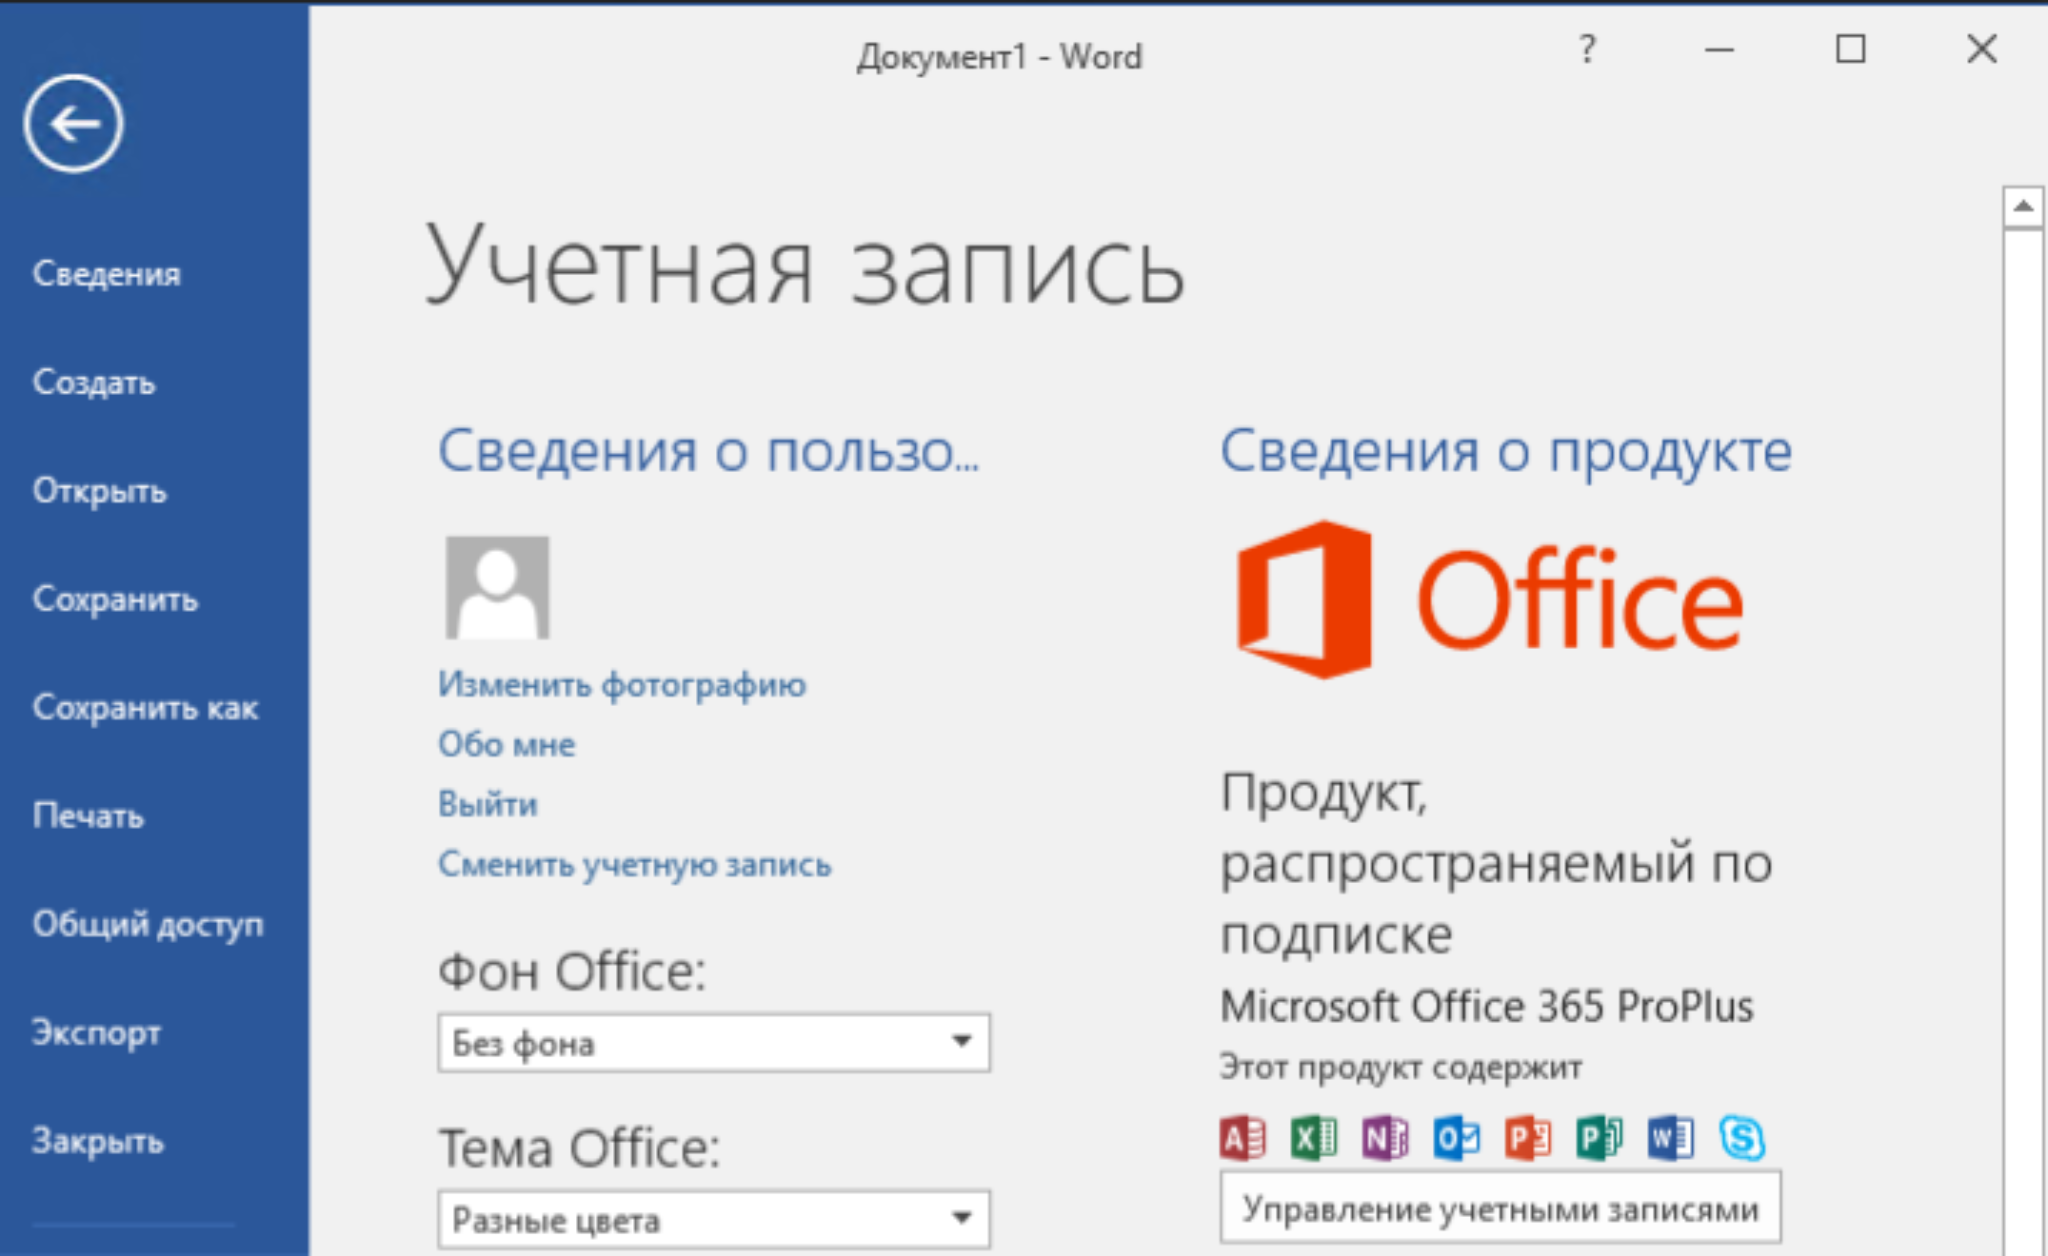The height and width of the screenshot is (1256, 2048).
Task: Click the back arrow circle icon
Action: (x=73, y=124)
